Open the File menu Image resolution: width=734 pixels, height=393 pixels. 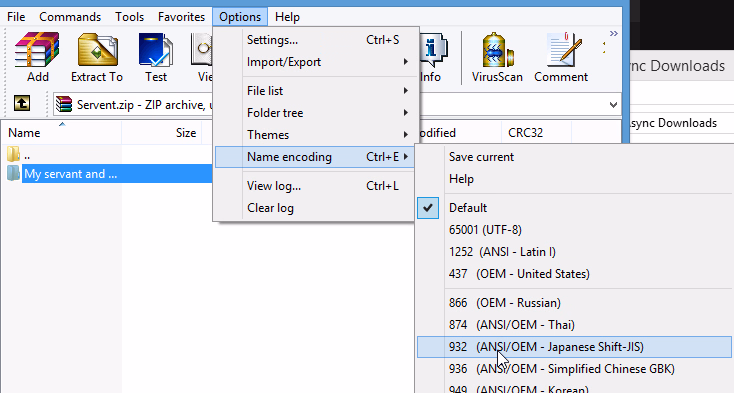pyautogui.click(x=16, y=17)
